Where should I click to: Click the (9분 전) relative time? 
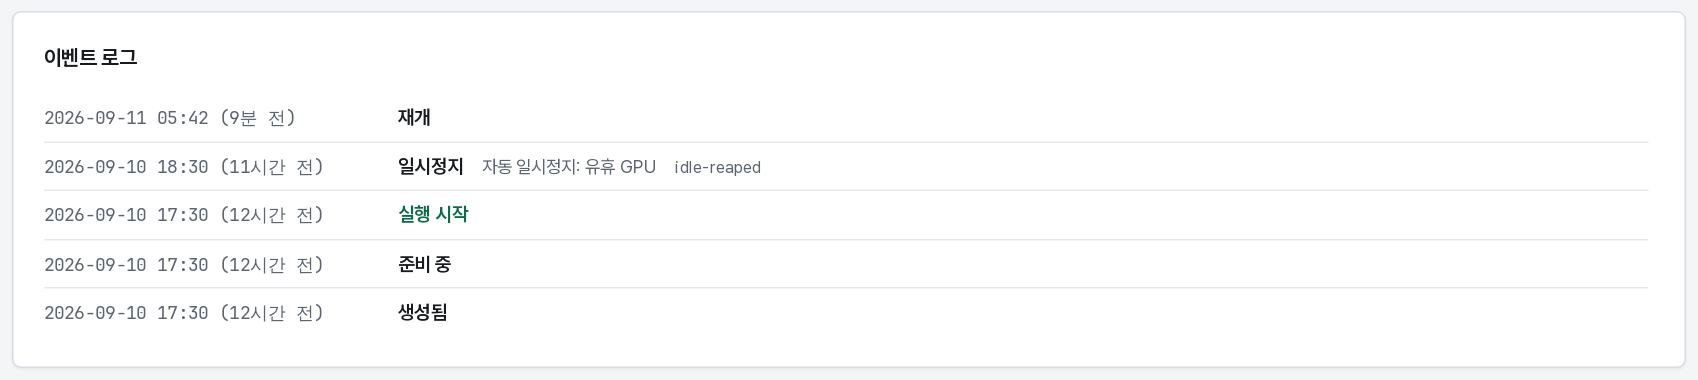[x=258, y=118]
